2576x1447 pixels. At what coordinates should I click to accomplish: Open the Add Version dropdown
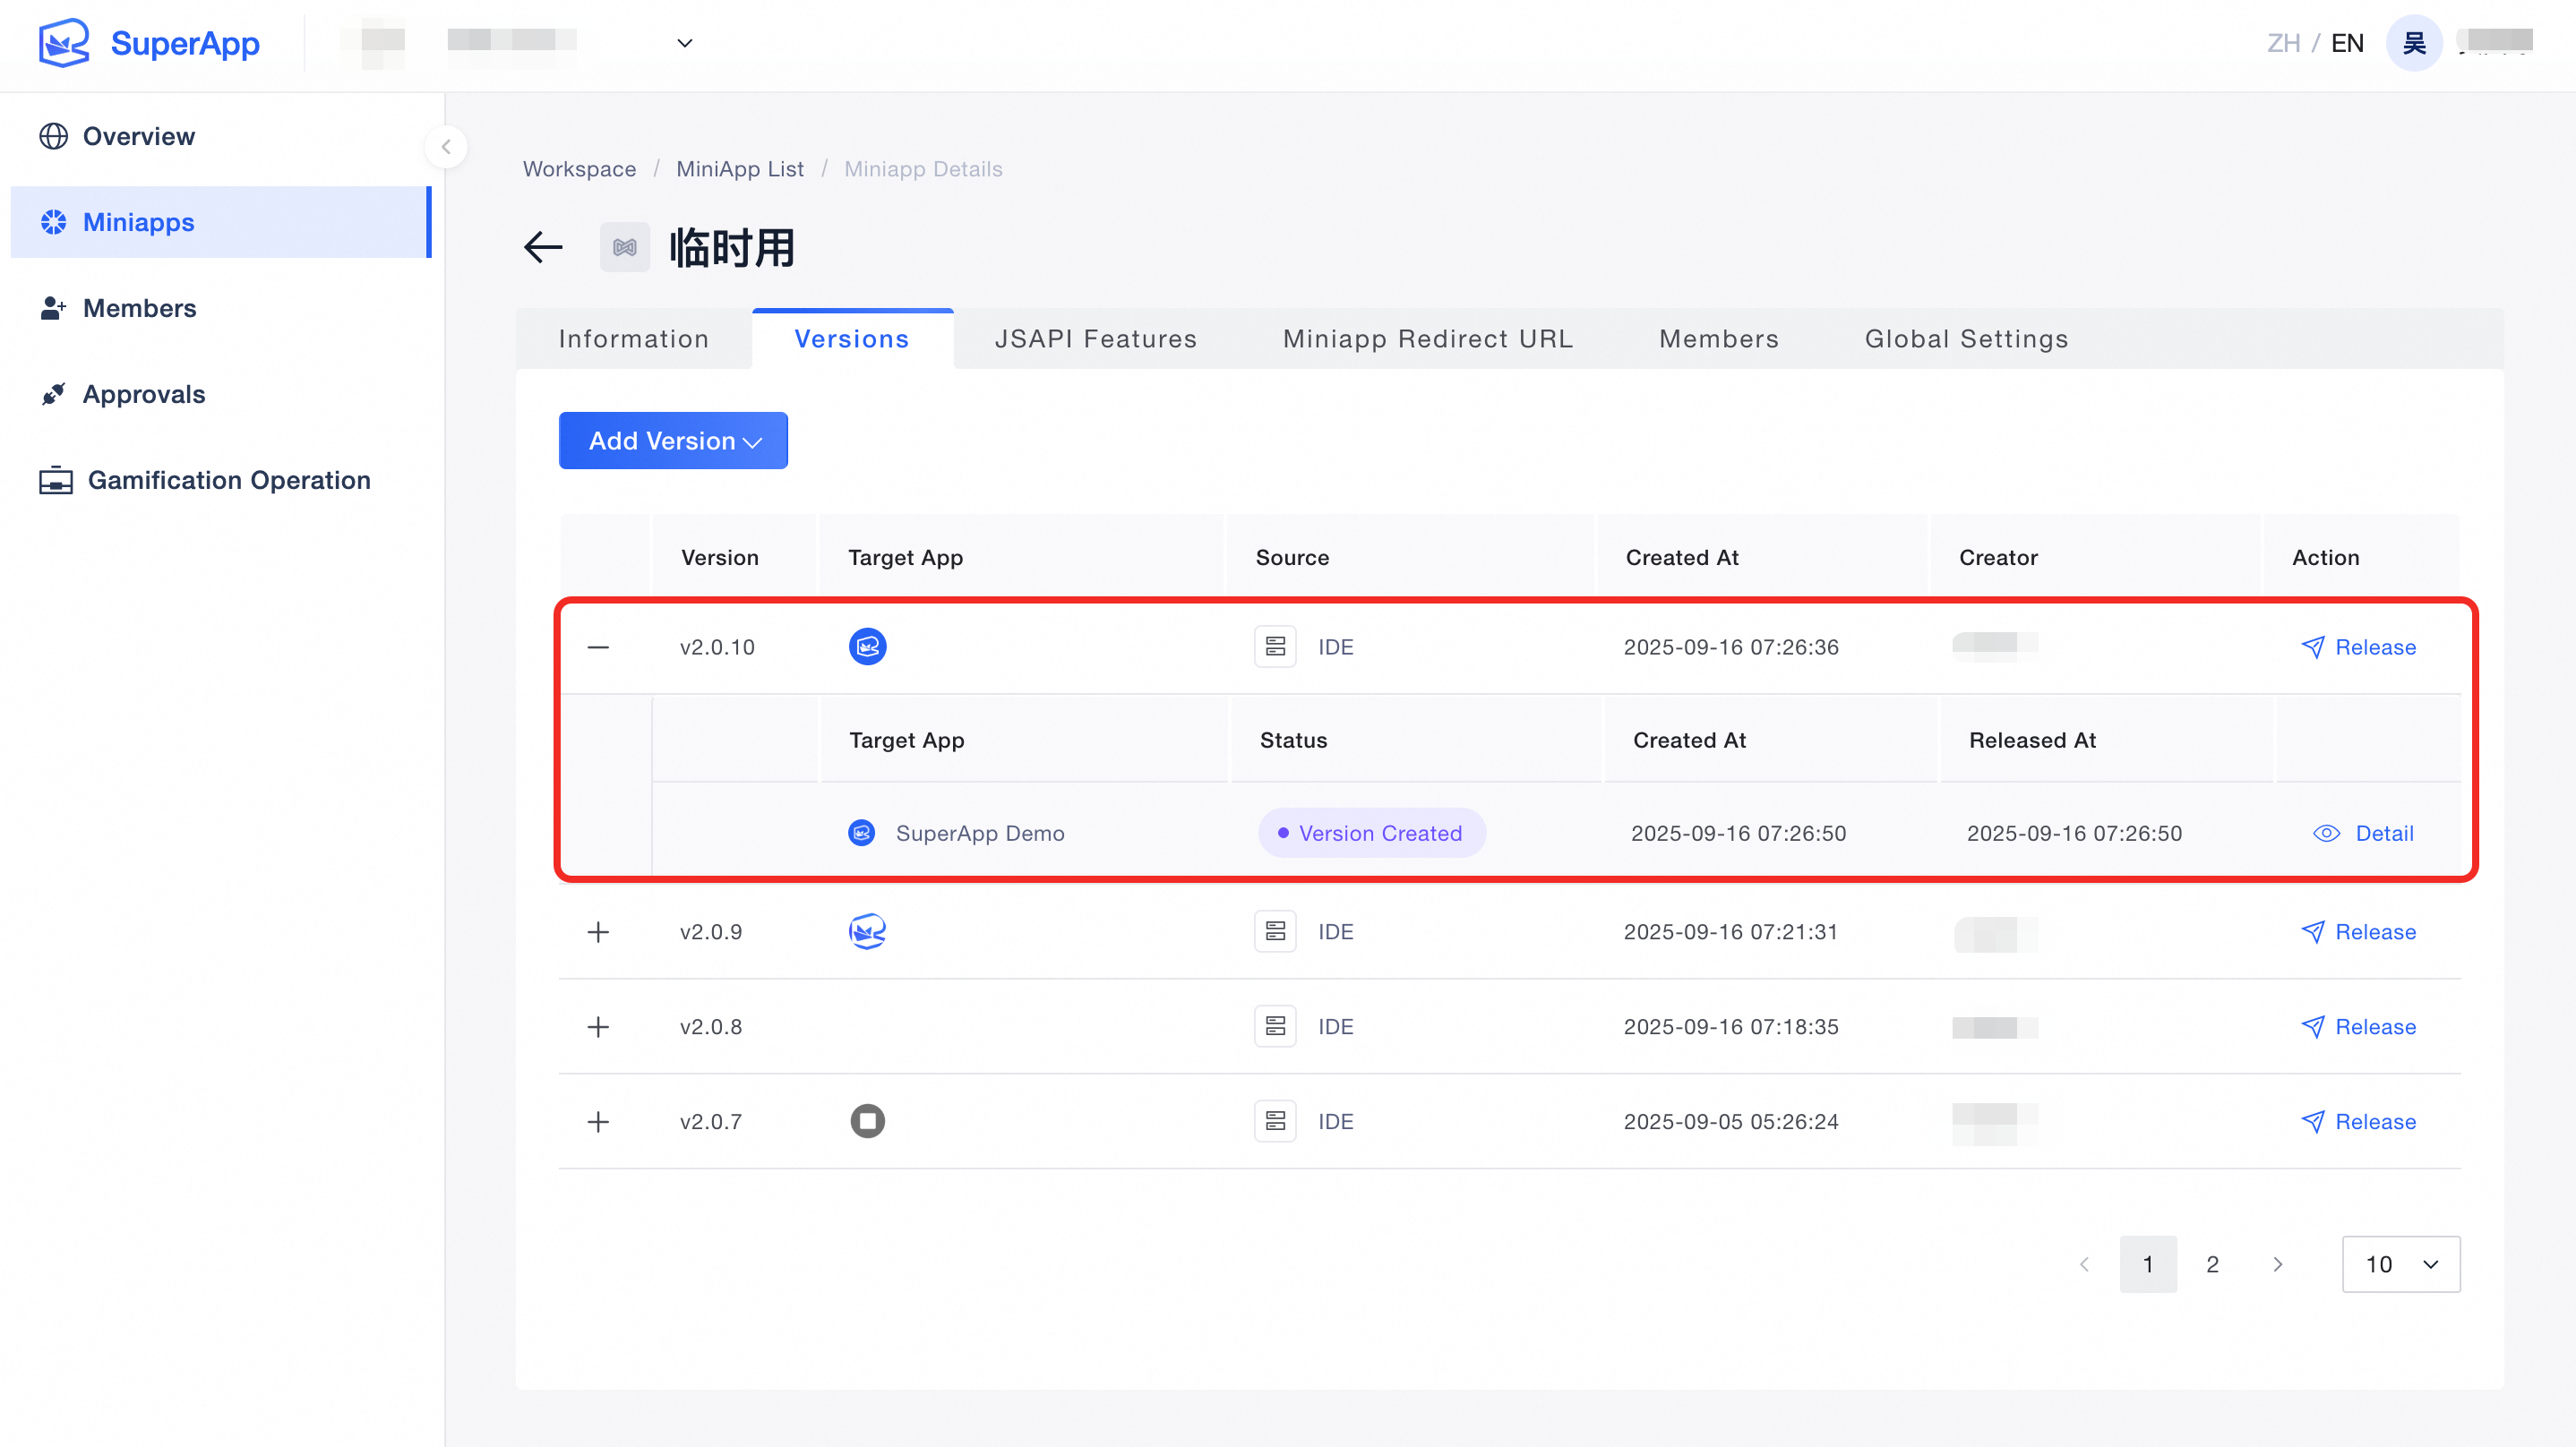click(673, 441)
